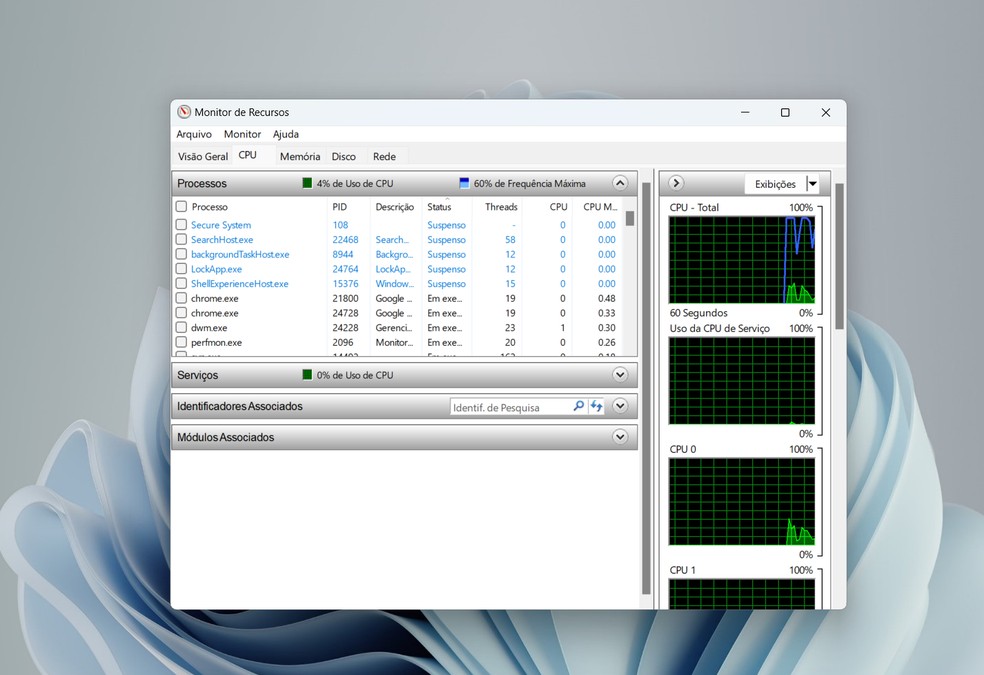Image resolution: width=984 pixels, height=675 pixels.
Task: Open the Arquivo menu
Action: (194, 134)
